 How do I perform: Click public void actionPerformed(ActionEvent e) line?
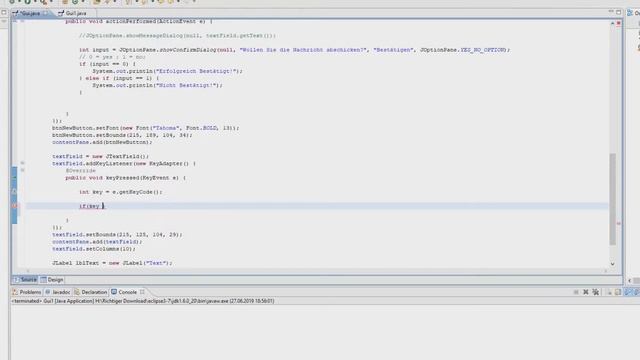tap(139, 21)
